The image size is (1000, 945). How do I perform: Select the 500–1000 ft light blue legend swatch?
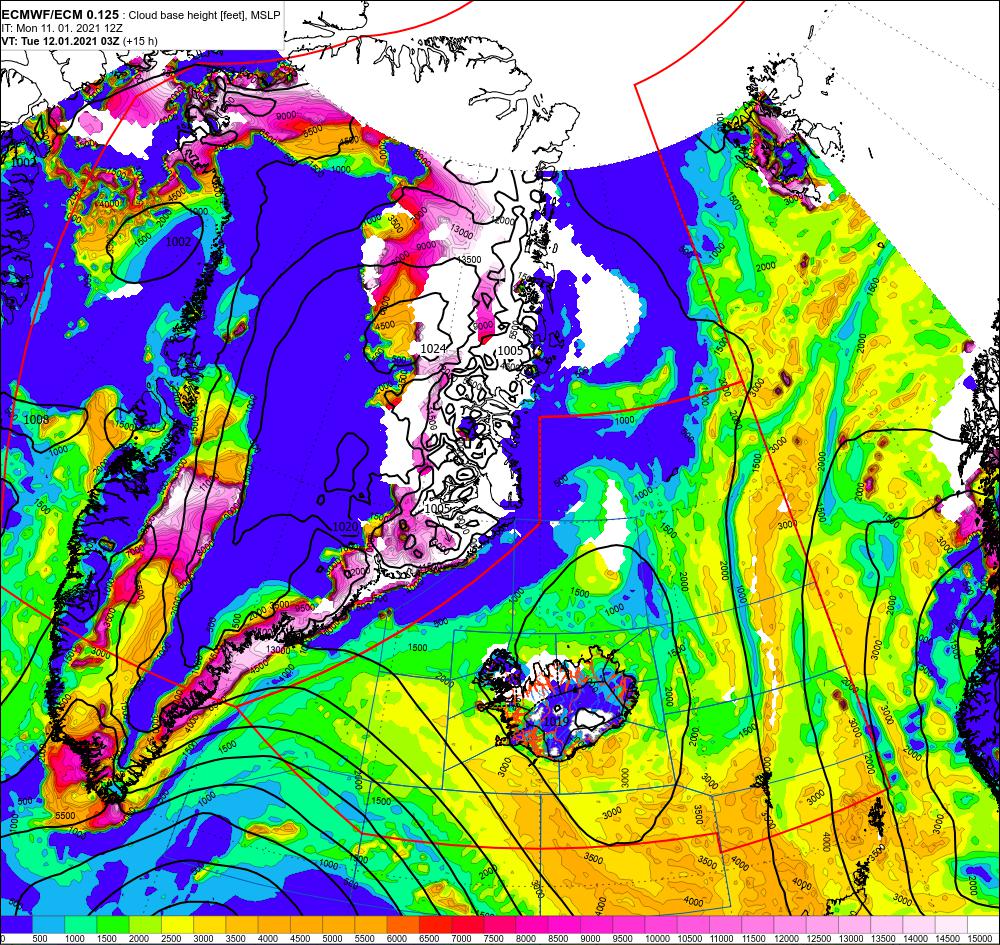click(x=48, y=924)
